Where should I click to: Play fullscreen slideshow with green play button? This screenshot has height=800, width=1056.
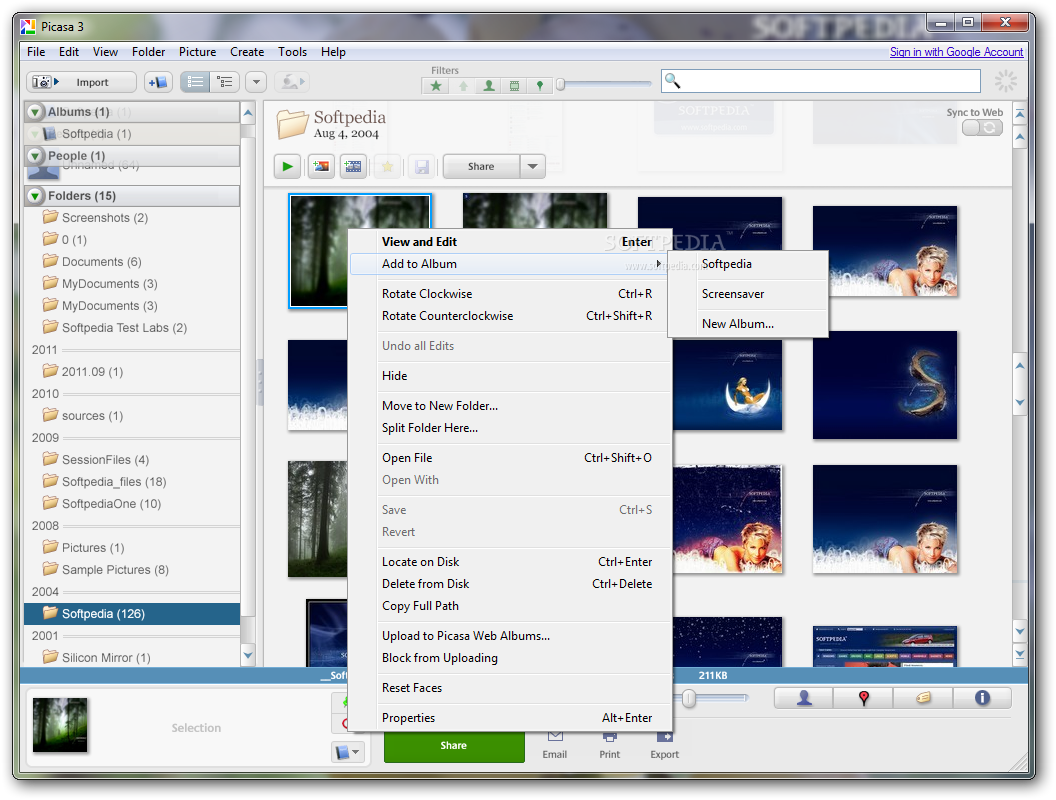(288, 166)
